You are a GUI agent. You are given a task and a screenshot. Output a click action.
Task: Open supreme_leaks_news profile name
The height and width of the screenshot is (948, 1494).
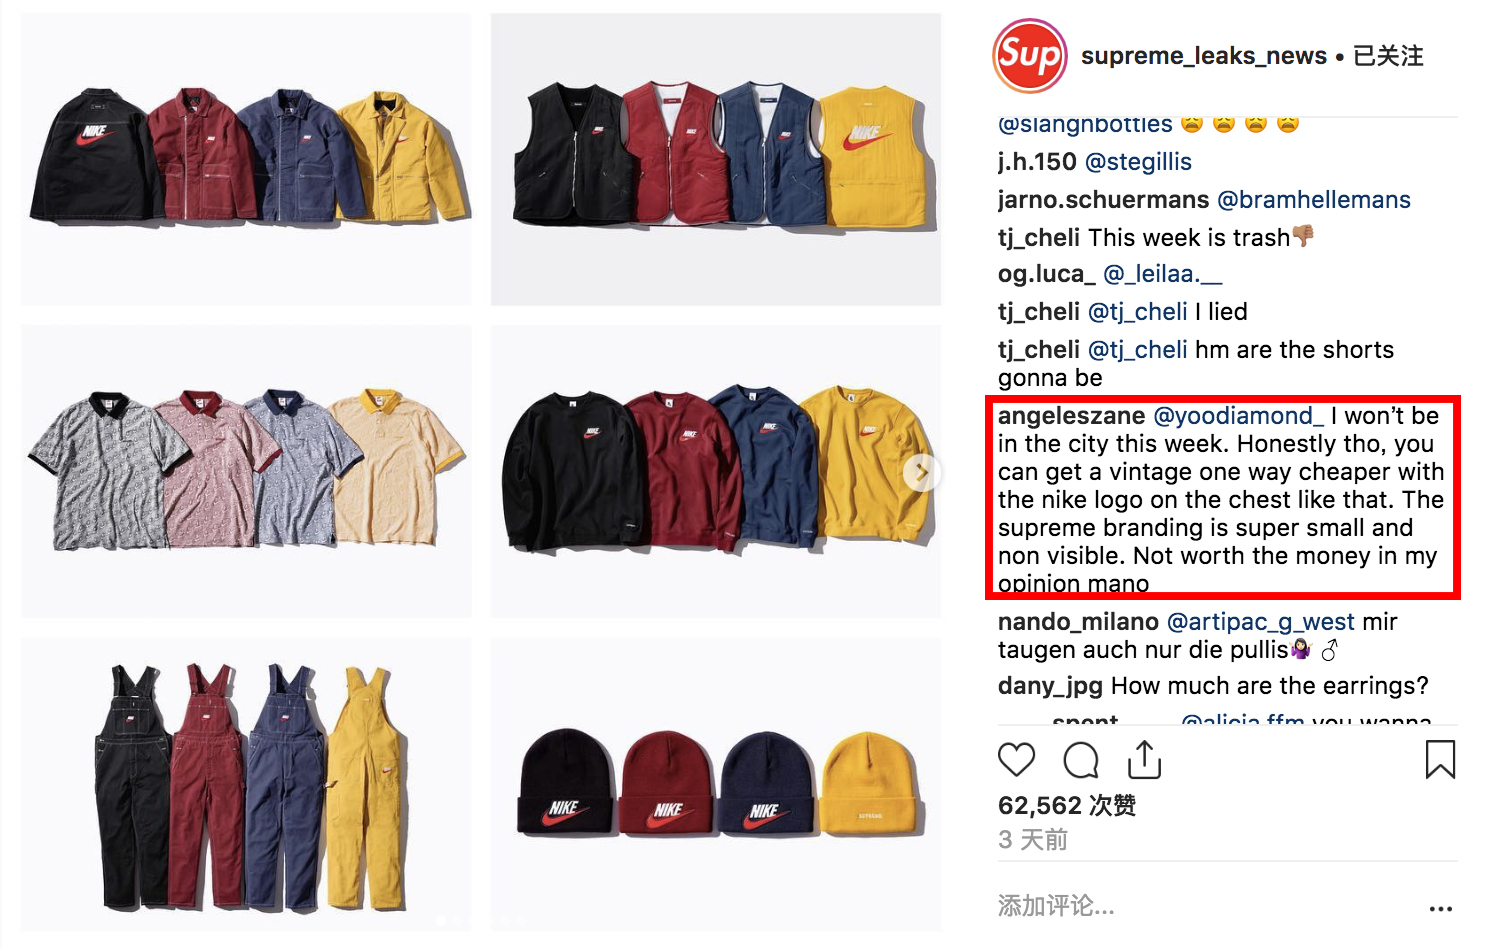(x=1203, y=56)
